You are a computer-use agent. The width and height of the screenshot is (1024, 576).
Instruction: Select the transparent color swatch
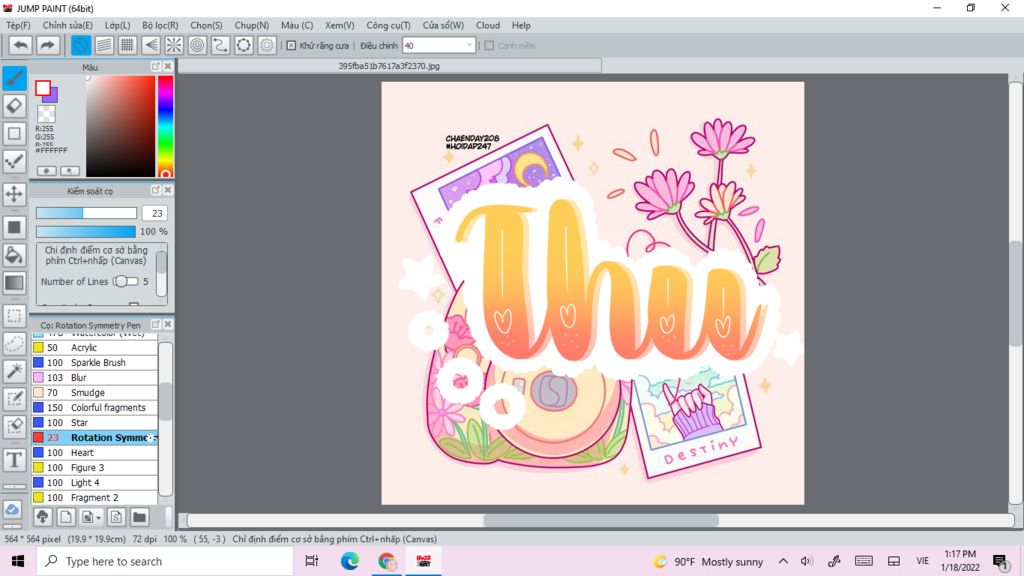click(x=46, y=114)
